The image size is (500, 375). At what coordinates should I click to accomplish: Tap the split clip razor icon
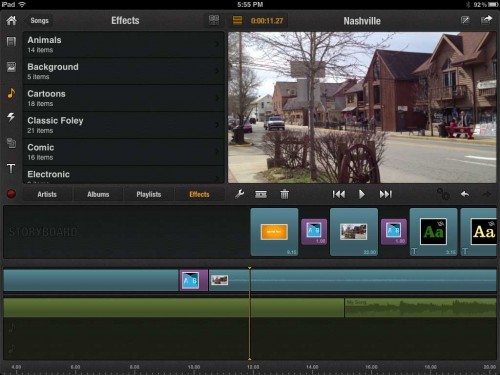(x=261, y=194)
